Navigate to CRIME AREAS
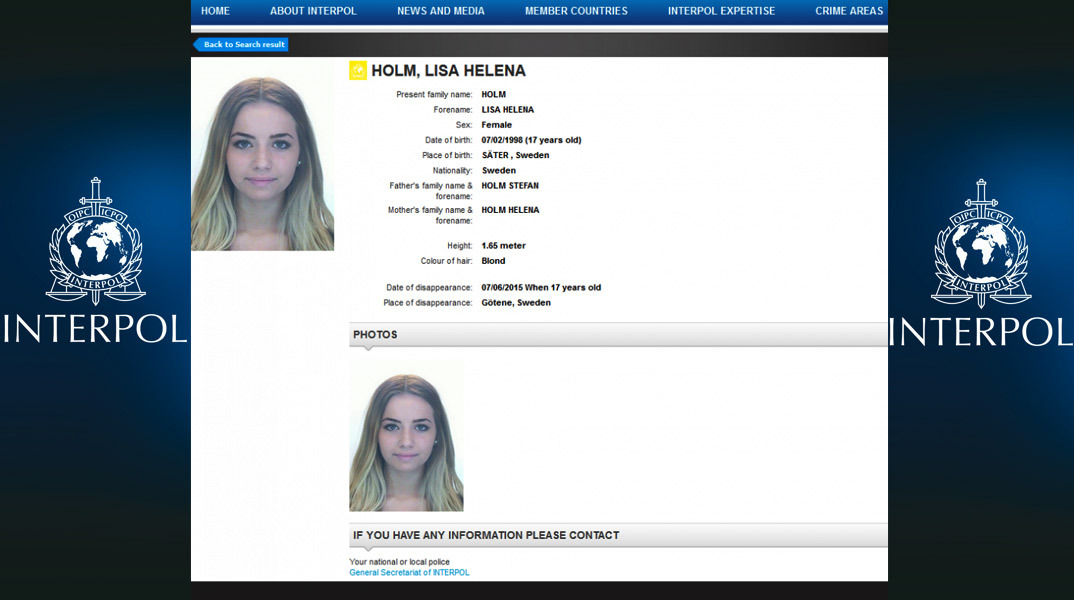 [849, 11]
